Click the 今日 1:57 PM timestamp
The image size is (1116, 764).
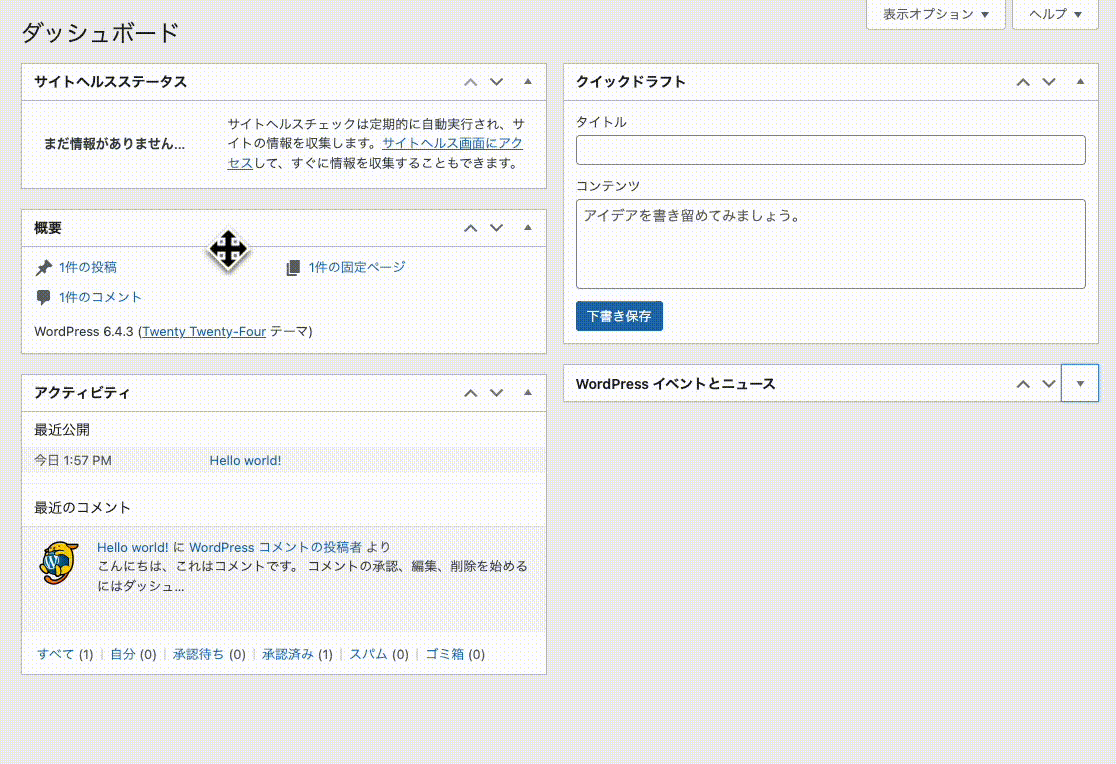(x=73, y=461)
